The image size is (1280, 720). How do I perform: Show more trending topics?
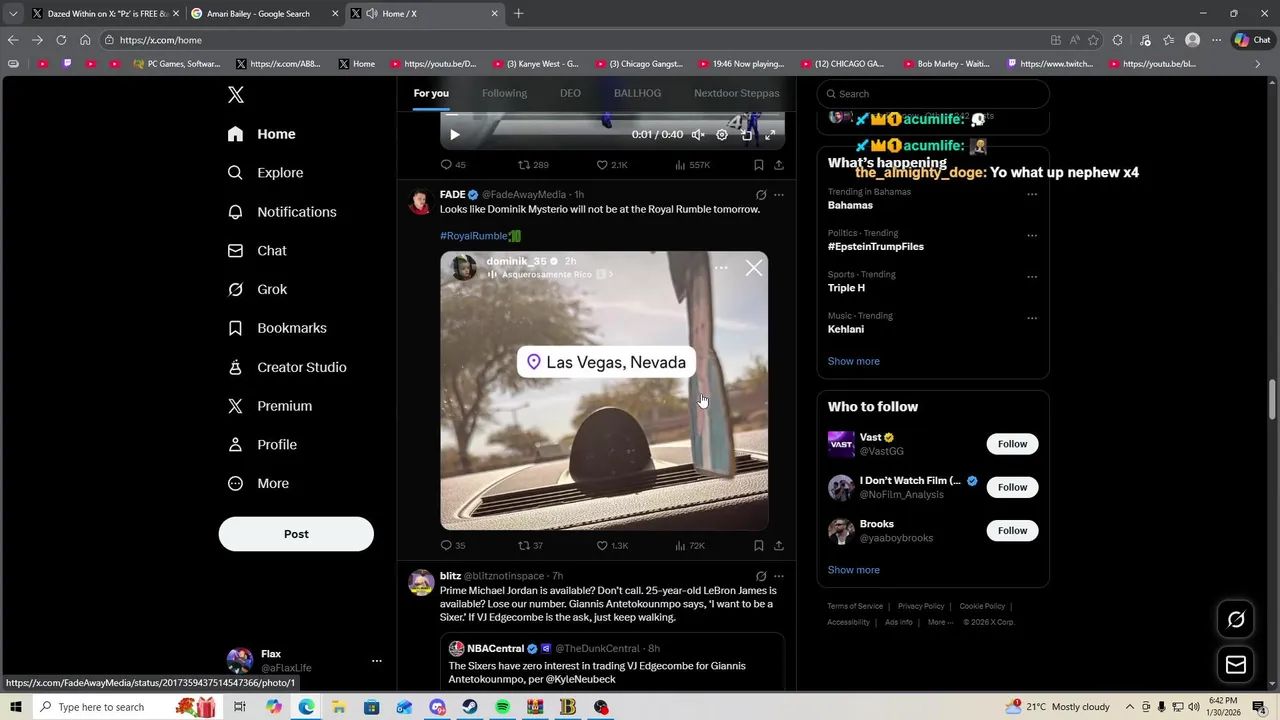tap(854, 361)
